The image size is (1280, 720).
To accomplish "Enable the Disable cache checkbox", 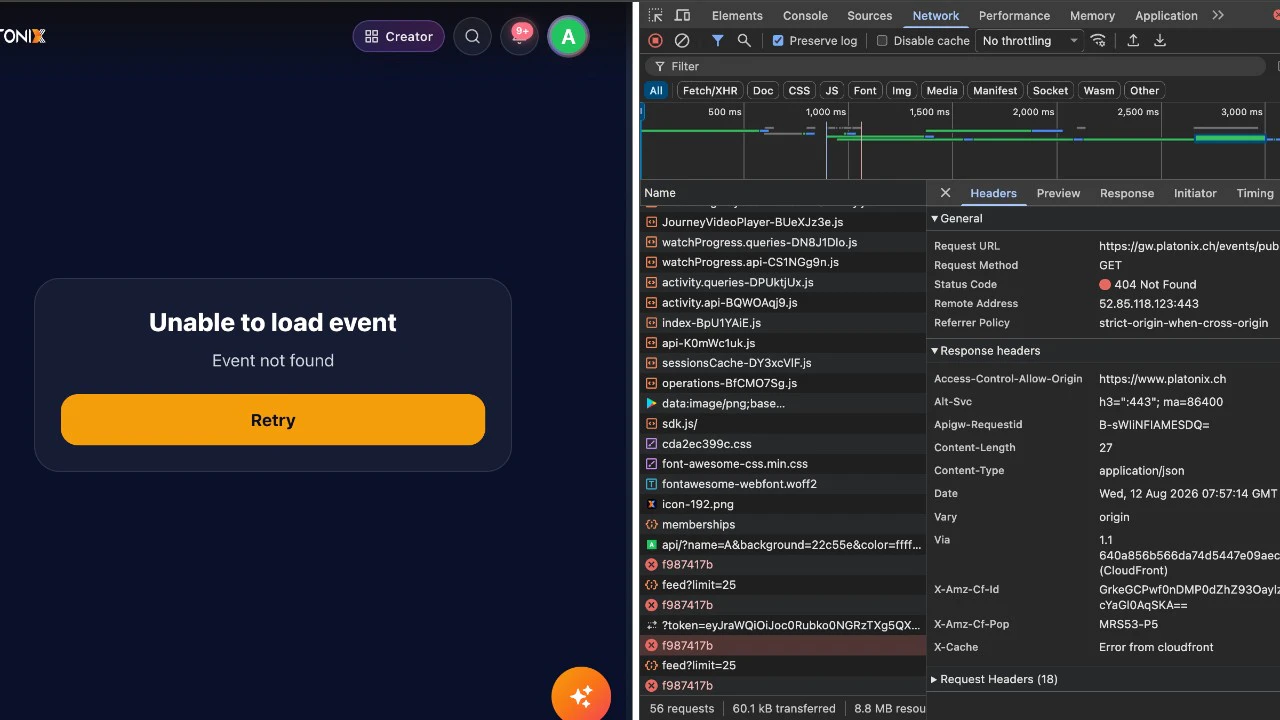I will (882, 41).
